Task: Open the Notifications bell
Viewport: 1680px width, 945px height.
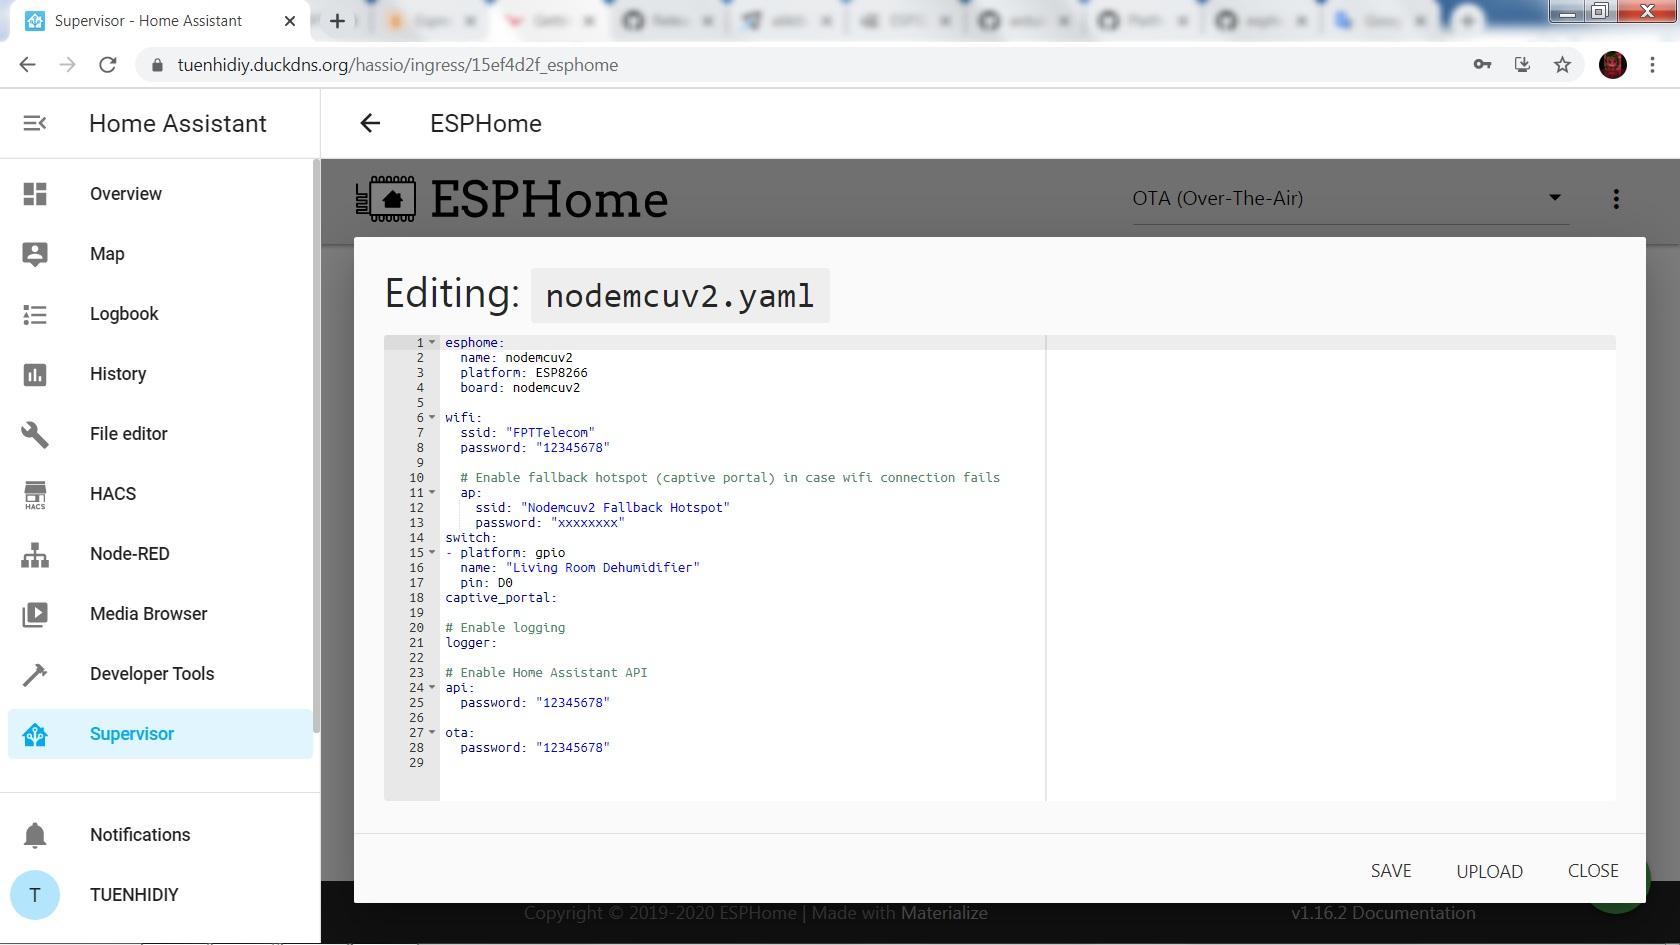Action: (36, 835)
